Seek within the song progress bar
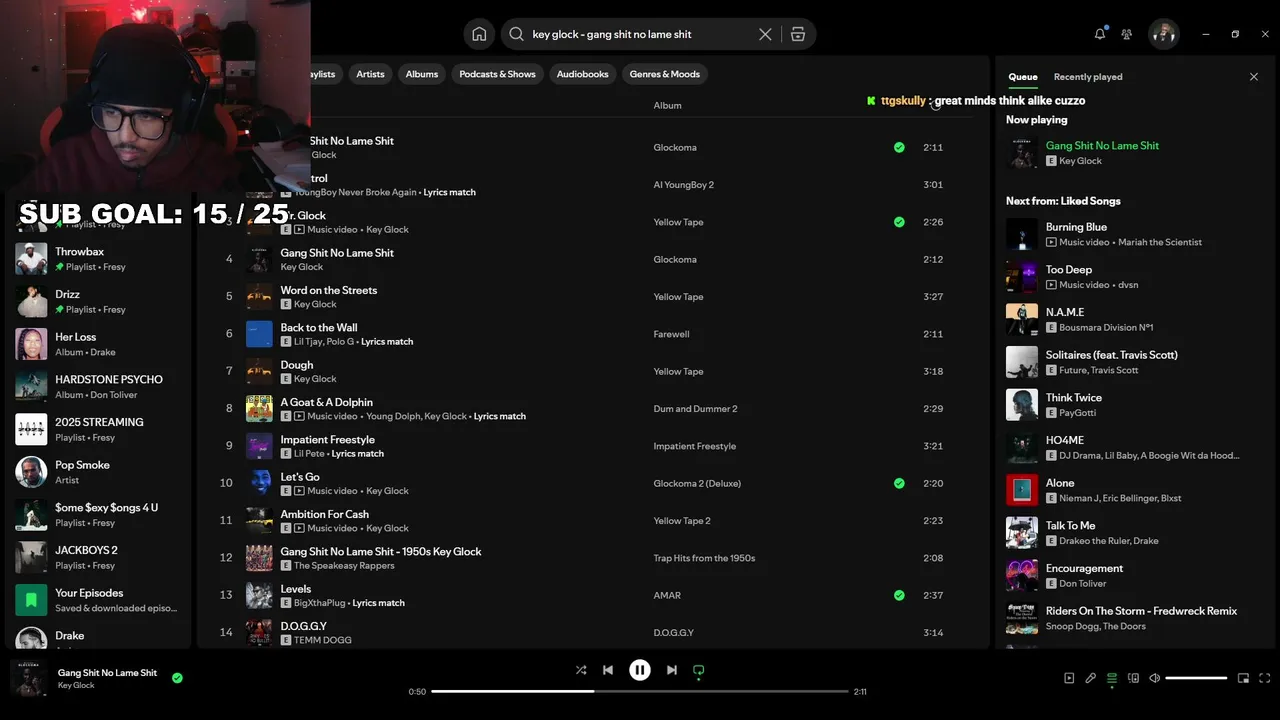 click(640, 691)
